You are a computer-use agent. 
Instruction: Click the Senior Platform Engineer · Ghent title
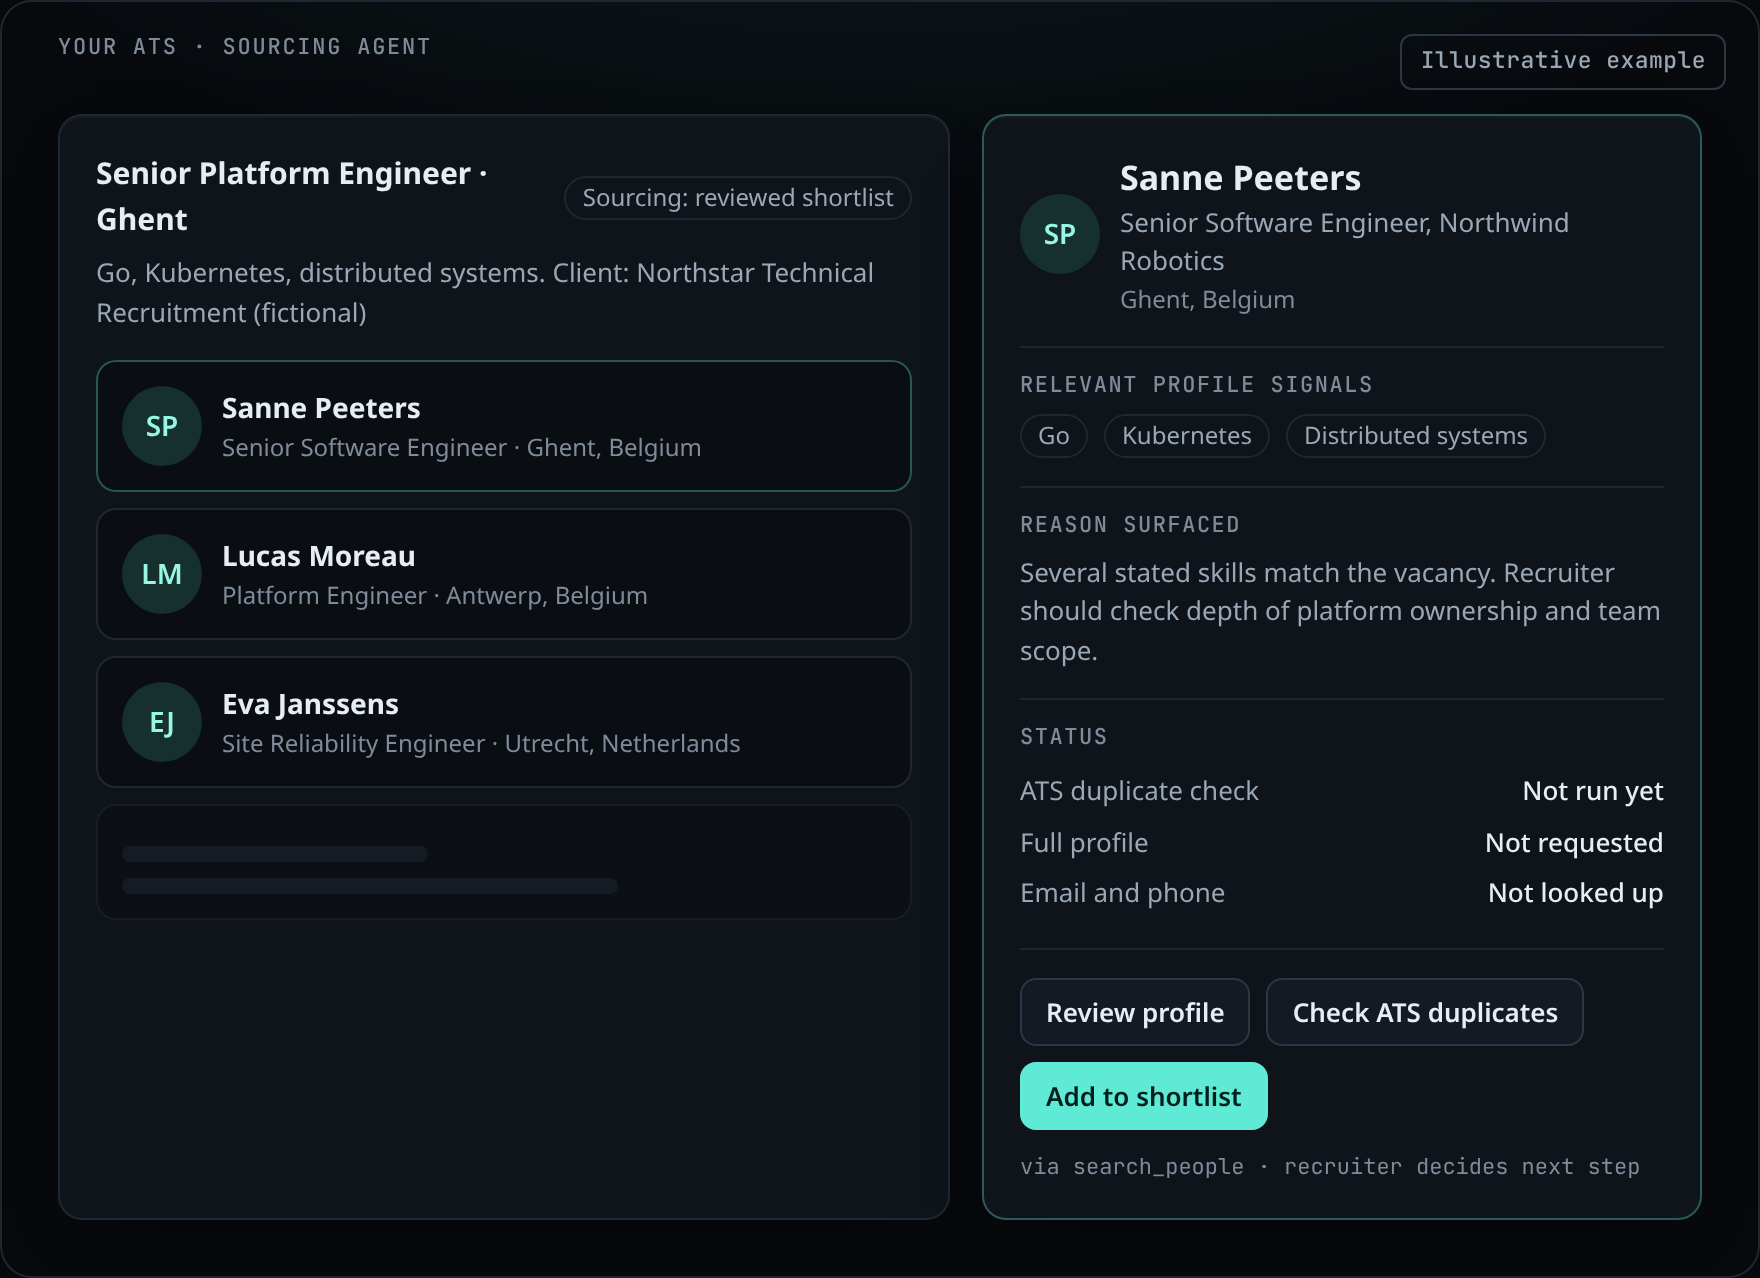(292, 196)
